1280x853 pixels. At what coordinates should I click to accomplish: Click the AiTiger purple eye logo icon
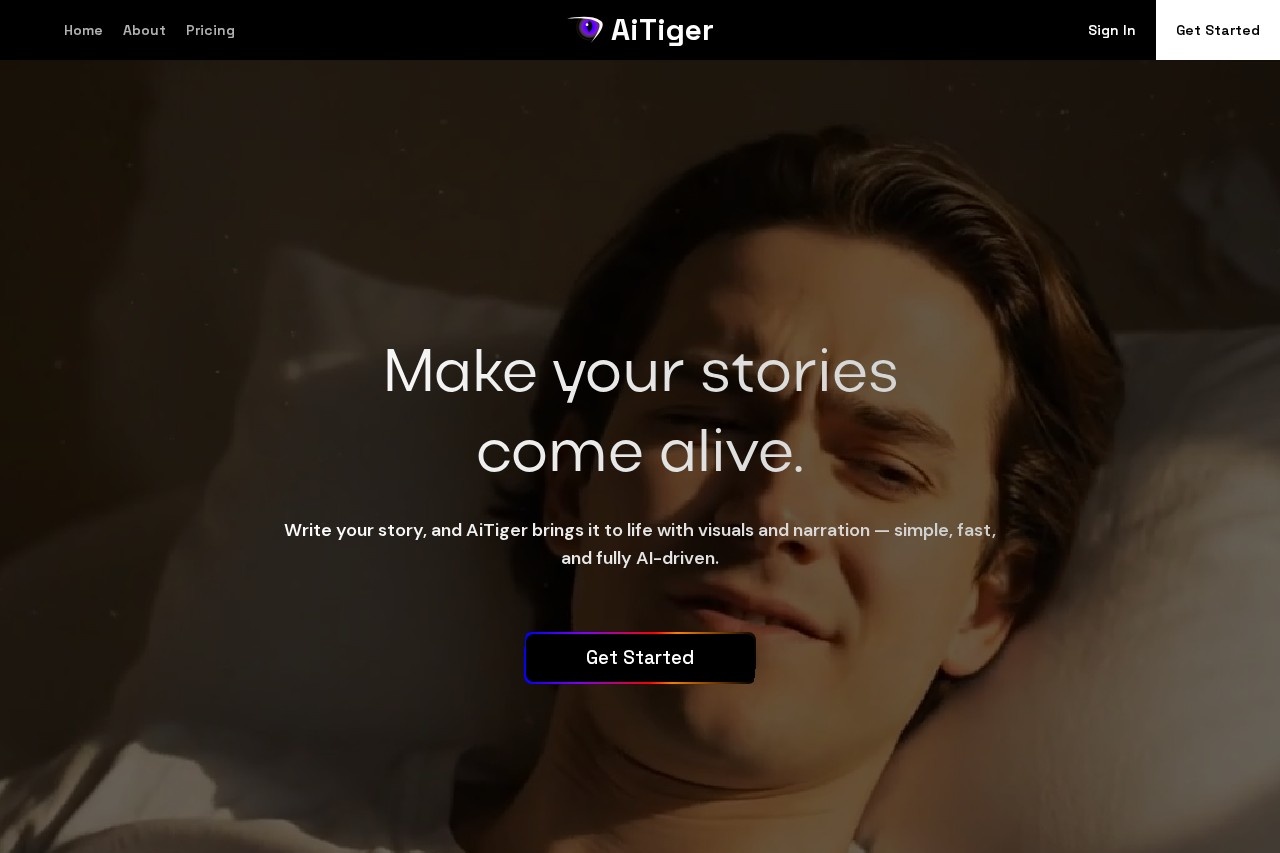point(585,29)
